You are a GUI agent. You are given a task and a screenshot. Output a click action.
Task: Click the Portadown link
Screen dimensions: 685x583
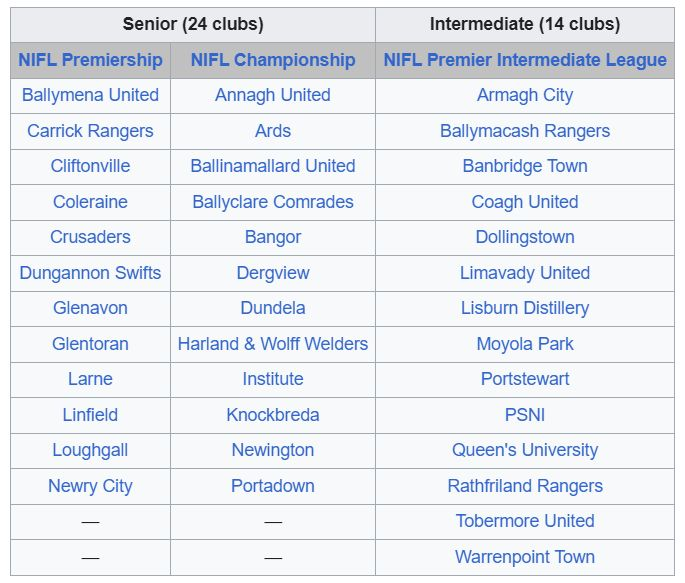coord(273,486)
